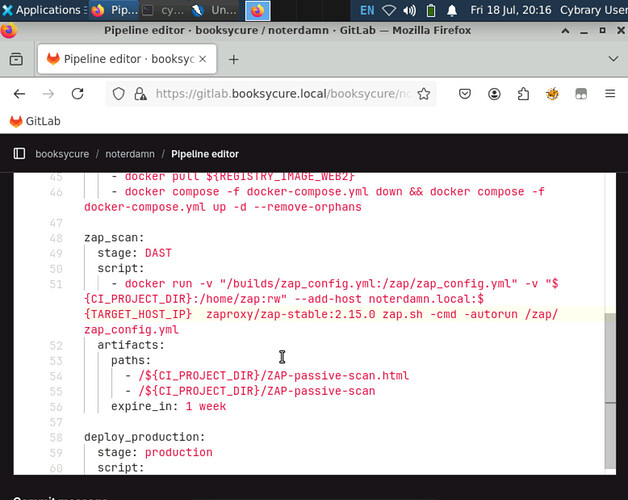Open the Firefox recent tabs list button
The width and height of the screenshot is (628, 500).
point(16,59)
